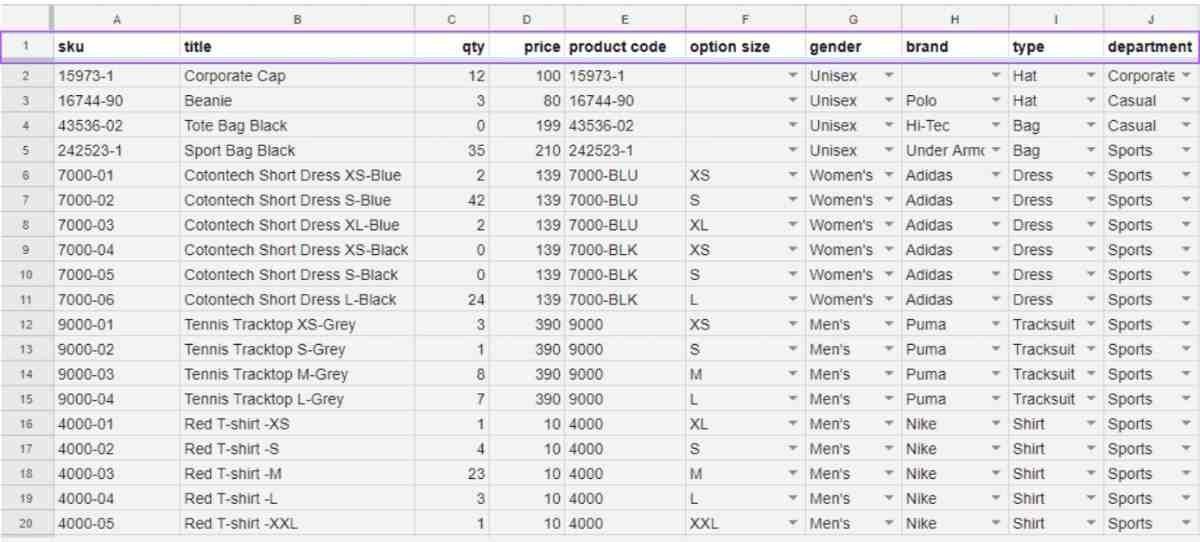
Task: Expand the type dropdown for Sport Bag Black
Action: (x=1092, y=151)
